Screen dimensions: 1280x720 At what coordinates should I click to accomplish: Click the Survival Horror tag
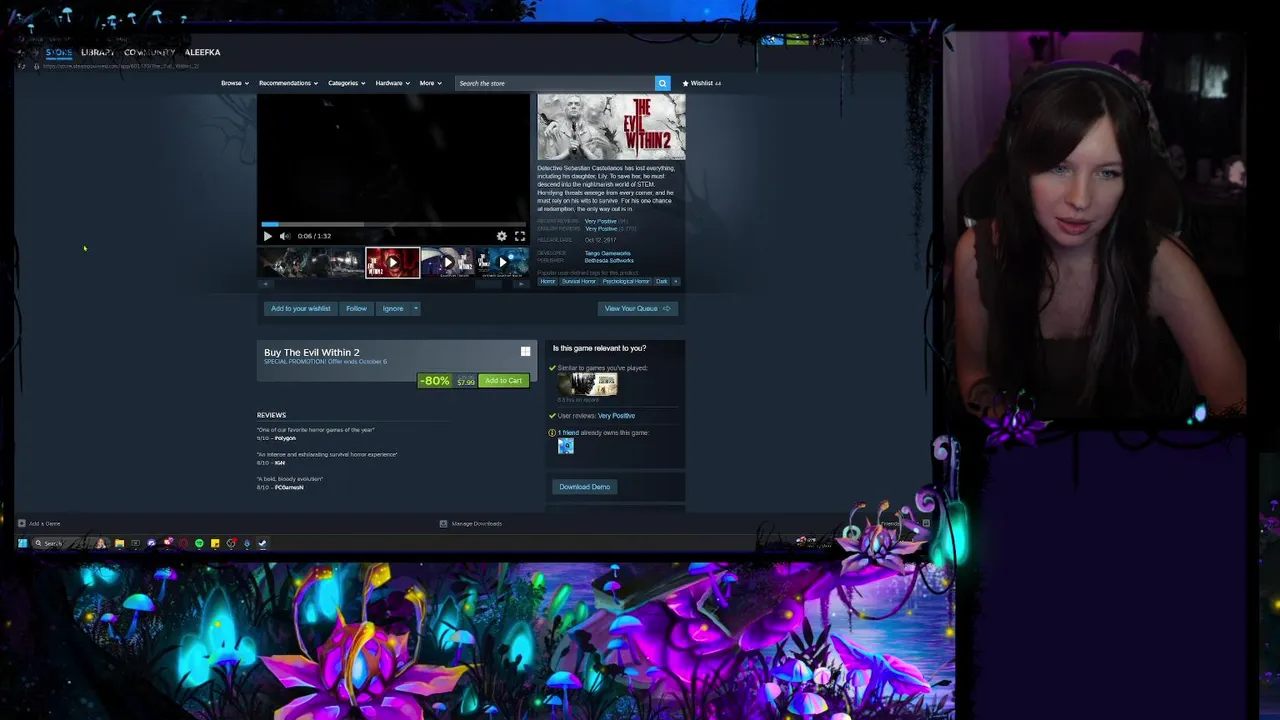tap(578, 281)
